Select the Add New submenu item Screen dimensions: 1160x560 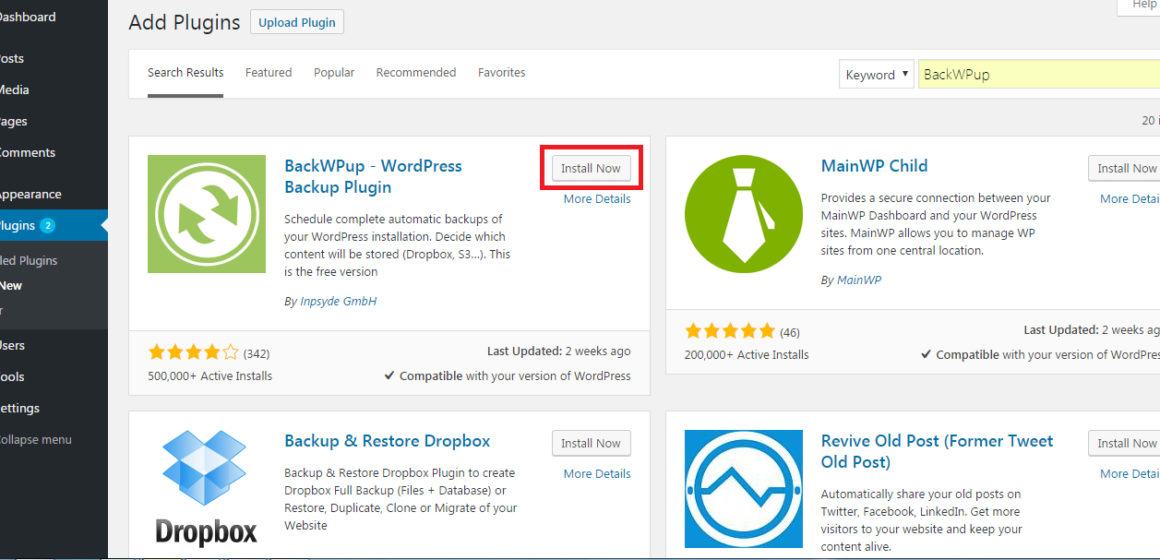coord(11,286)
